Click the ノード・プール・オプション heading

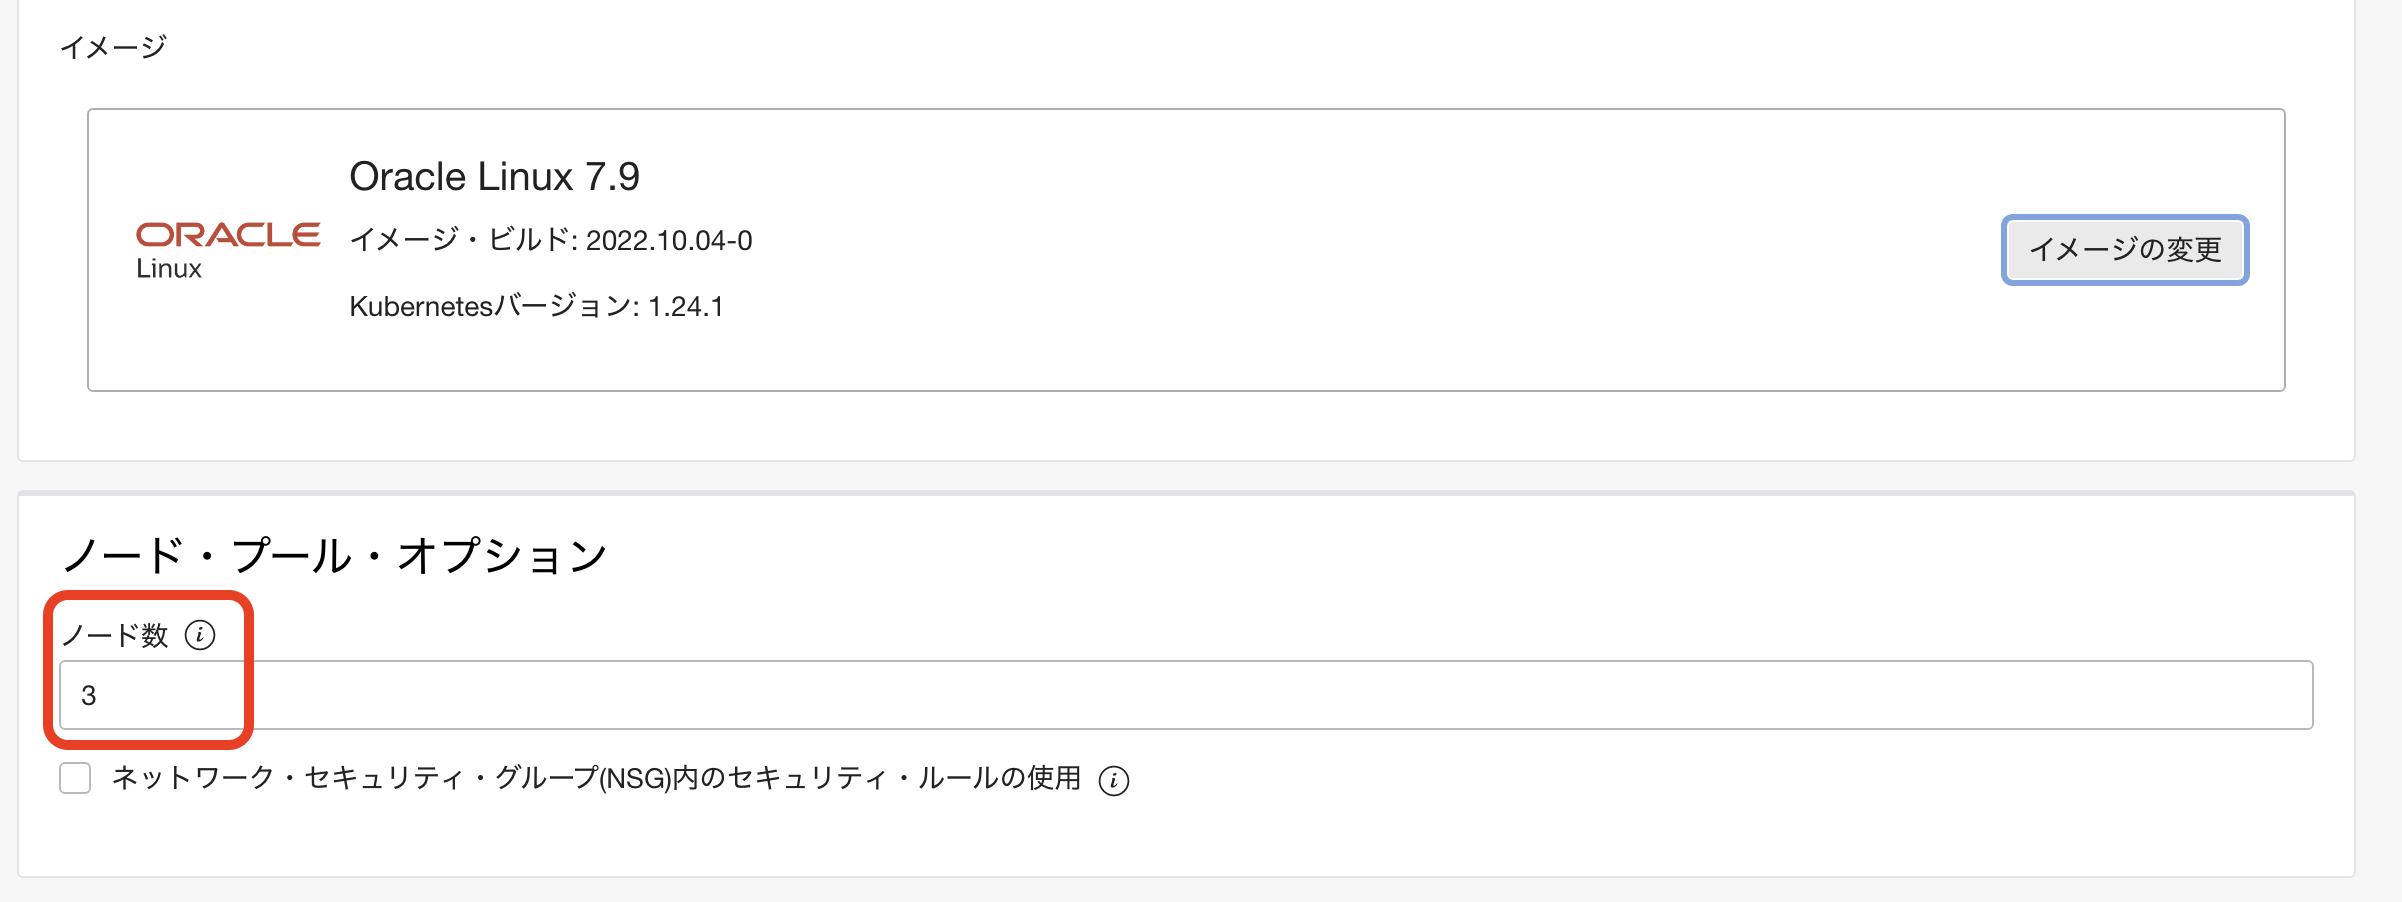point(335,555)
